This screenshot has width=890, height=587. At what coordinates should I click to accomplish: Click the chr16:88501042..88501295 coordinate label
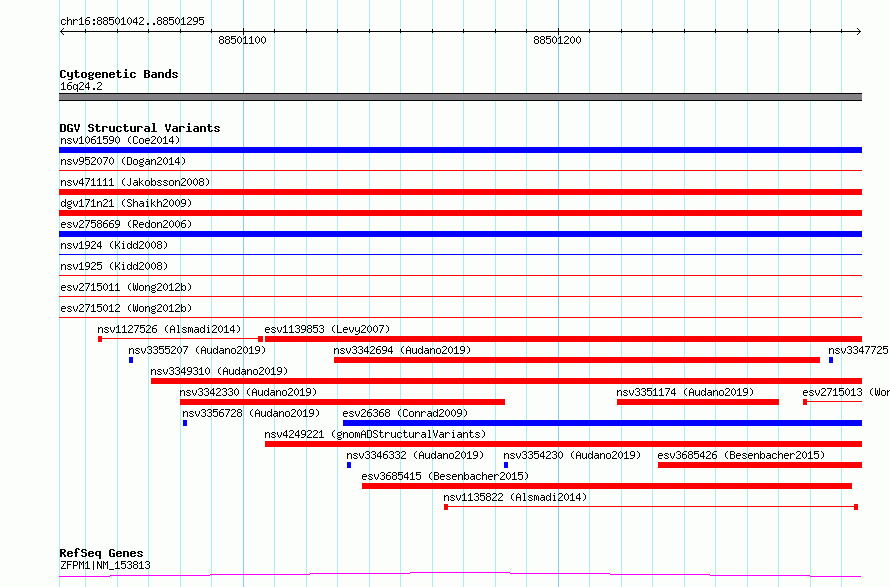(x=132, y=21)
